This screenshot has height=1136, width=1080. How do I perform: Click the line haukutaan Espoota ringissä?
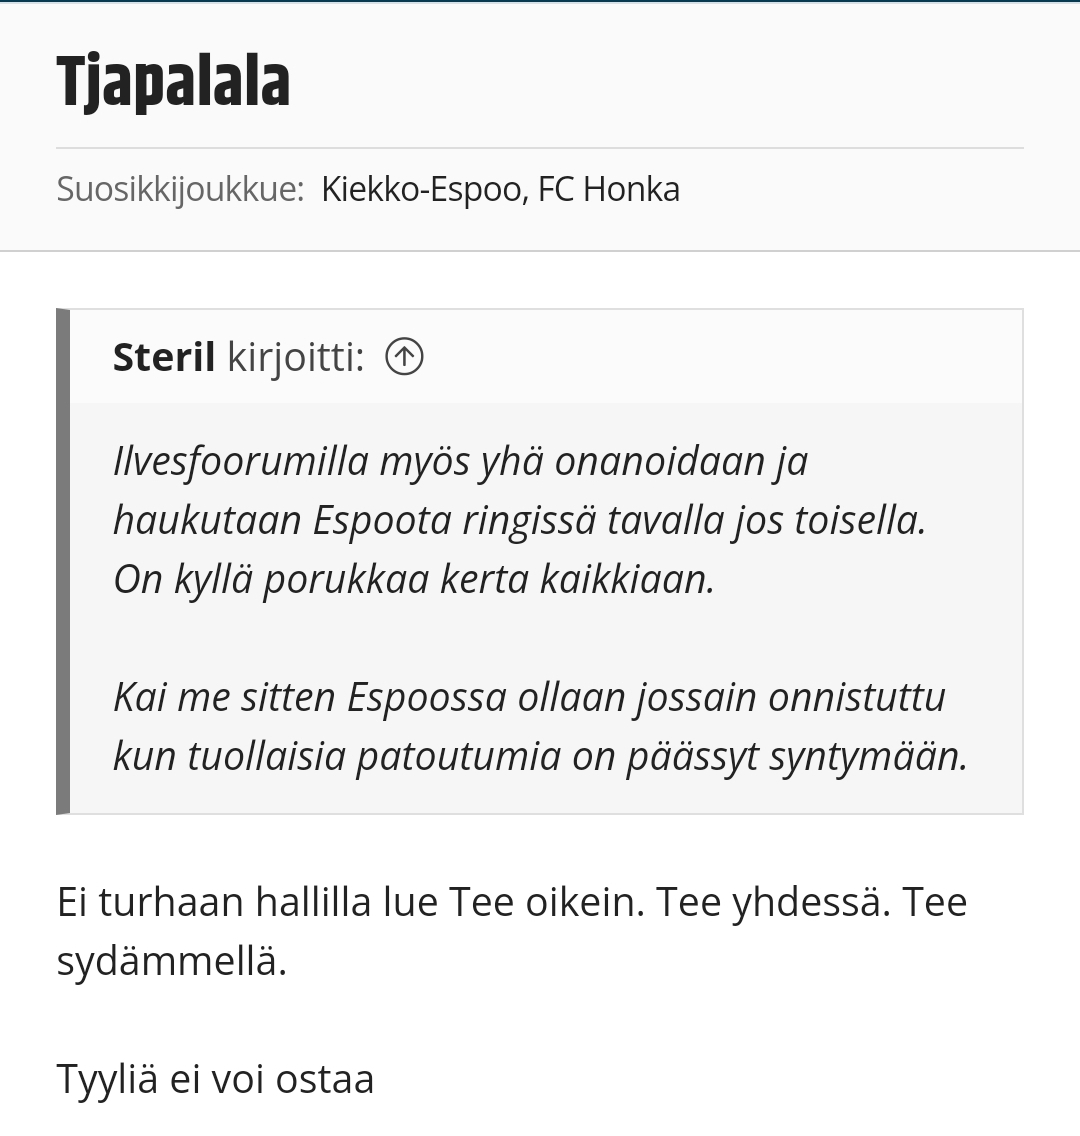[x=519, y=520]
